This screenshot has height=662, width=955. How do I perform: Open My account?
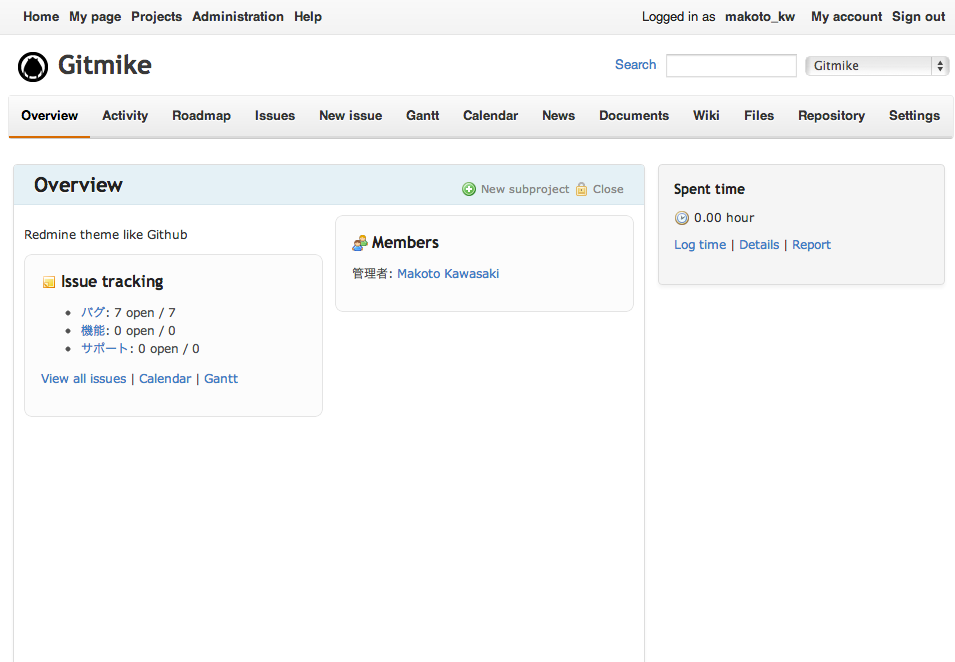pyautogui.click(x=846, y=16)
